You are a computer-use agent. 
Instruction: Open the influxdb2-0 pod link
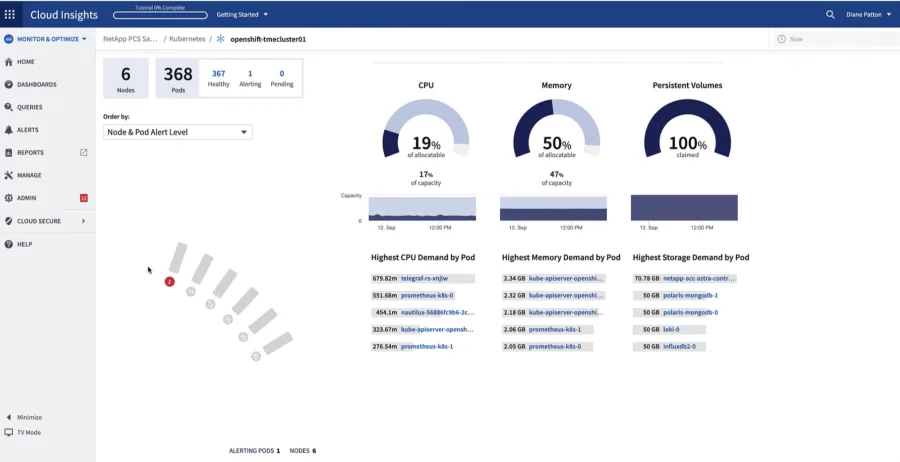679,347
